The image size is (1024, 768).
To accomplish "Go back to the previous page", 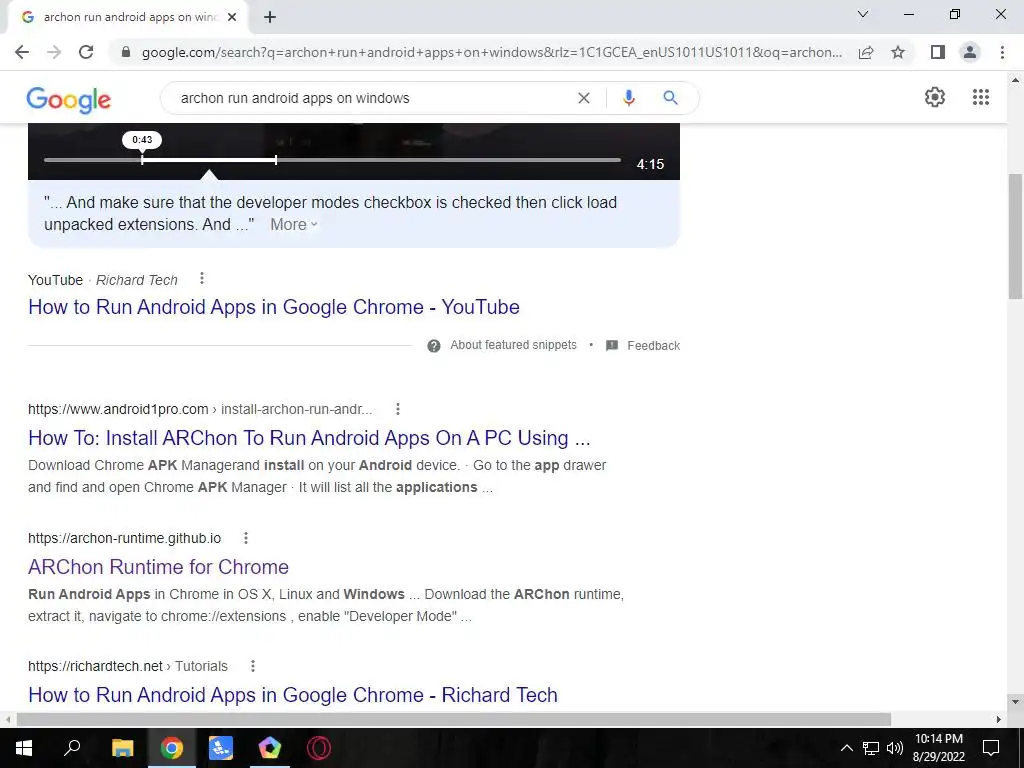I will (x=22, y=52).
